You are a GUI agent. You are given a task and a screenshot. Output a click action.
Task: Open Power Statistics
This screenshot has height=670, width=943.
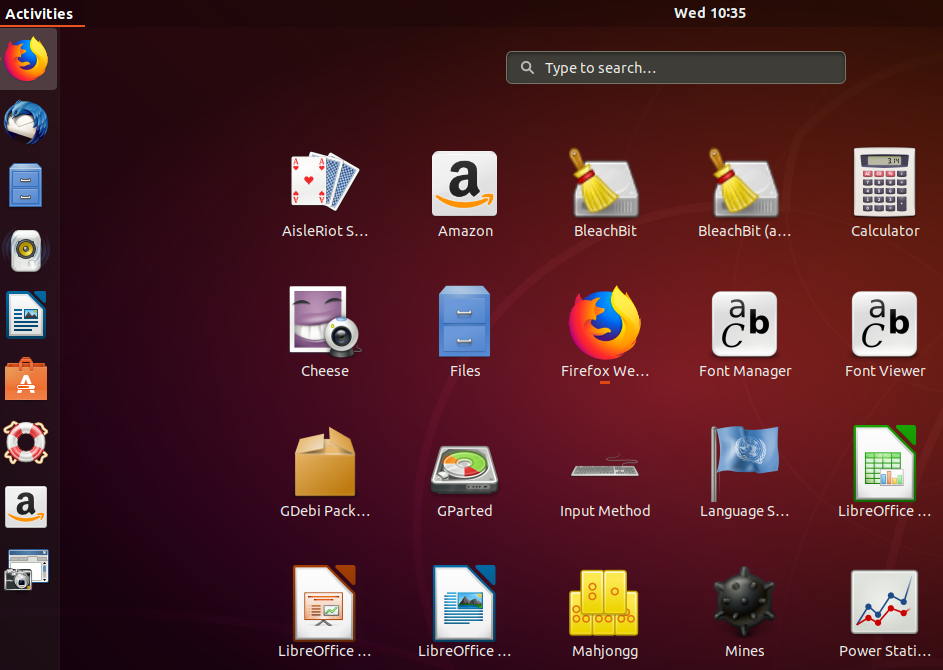point(885,613)
